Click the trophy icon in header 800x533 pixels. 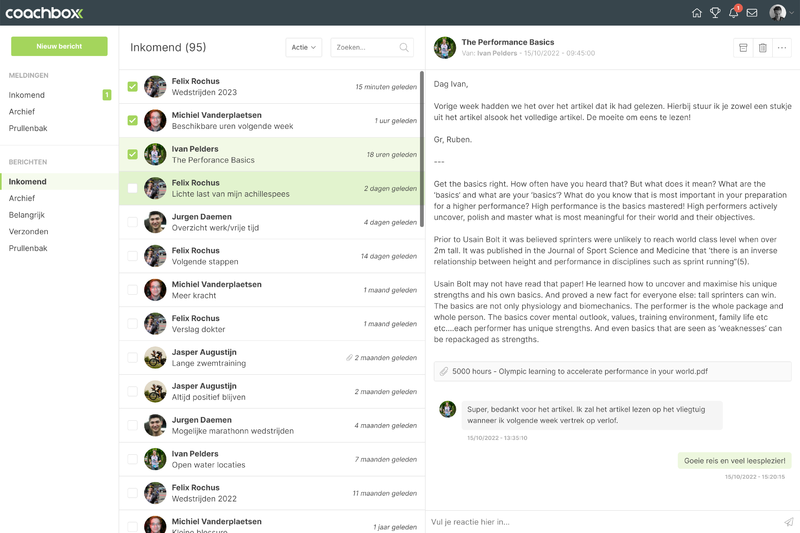tap(715, 13)
